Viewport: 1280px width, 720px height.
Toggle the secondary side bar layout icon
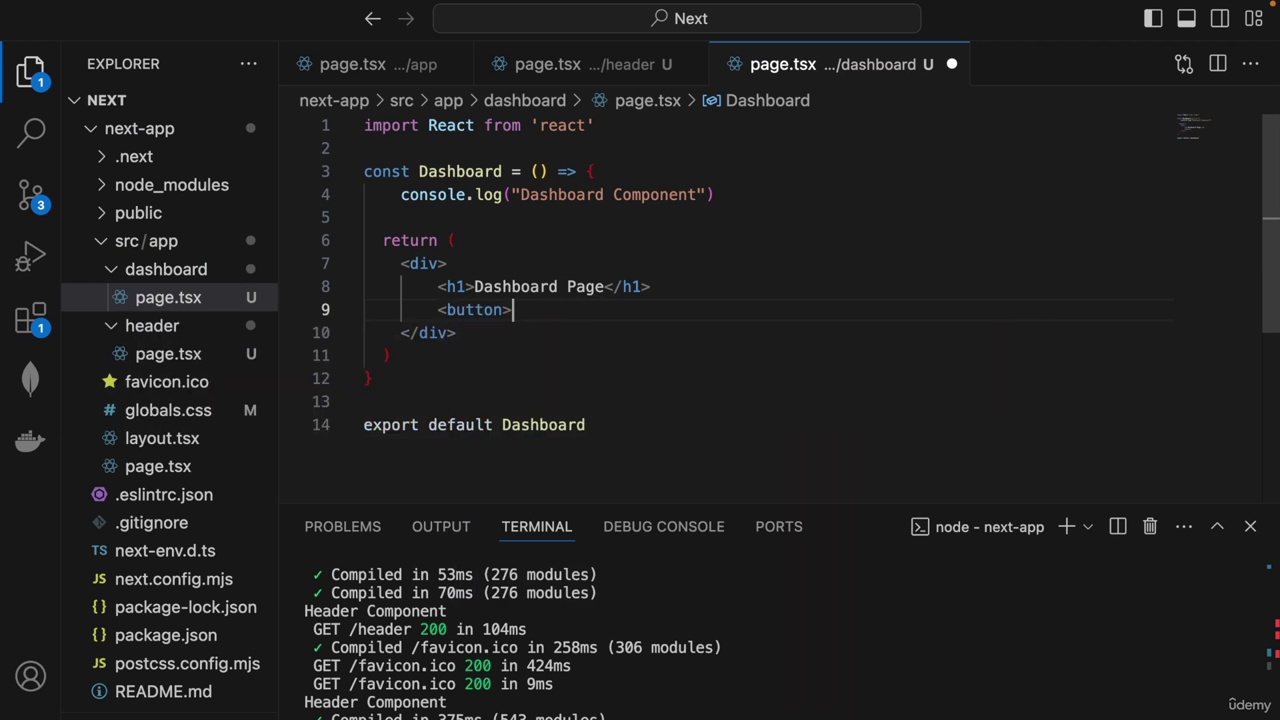tap(1220, 18)
